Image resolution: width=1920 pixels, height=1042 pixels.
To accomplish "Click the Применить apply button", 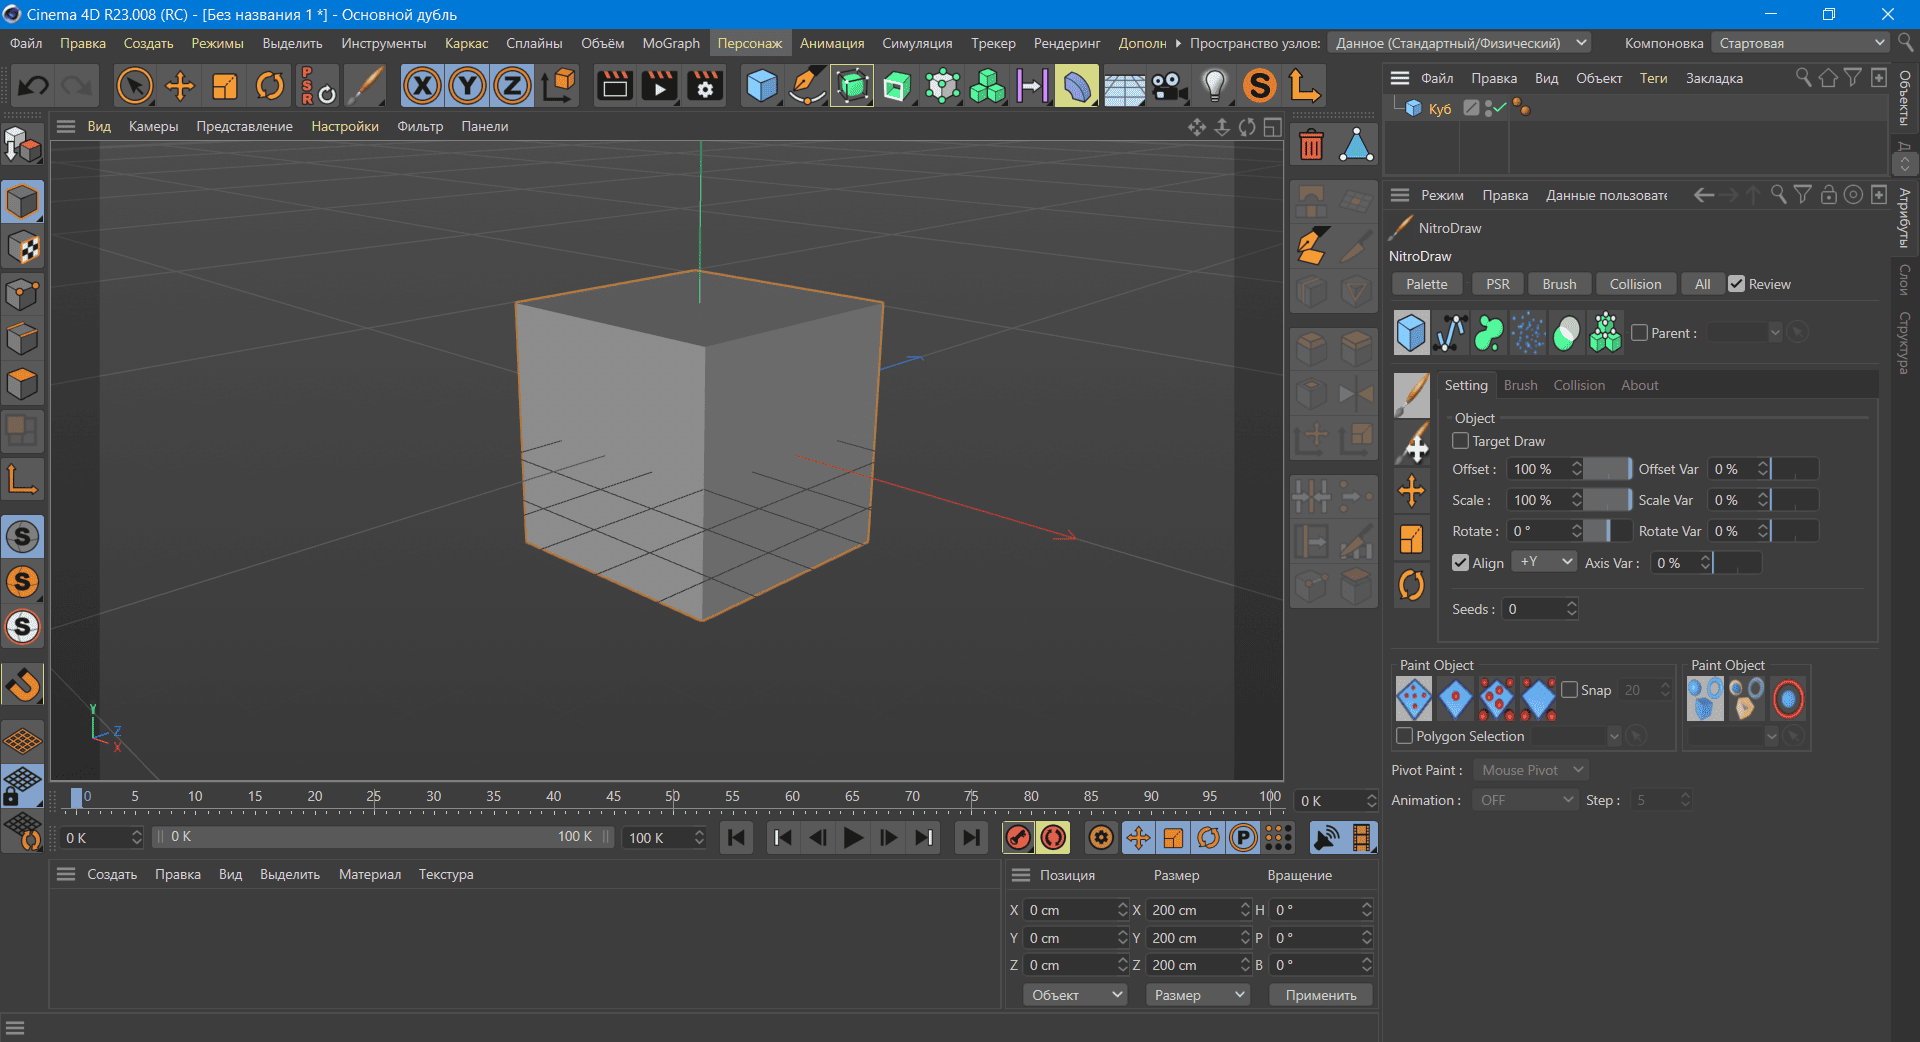I will (1321, 995).
